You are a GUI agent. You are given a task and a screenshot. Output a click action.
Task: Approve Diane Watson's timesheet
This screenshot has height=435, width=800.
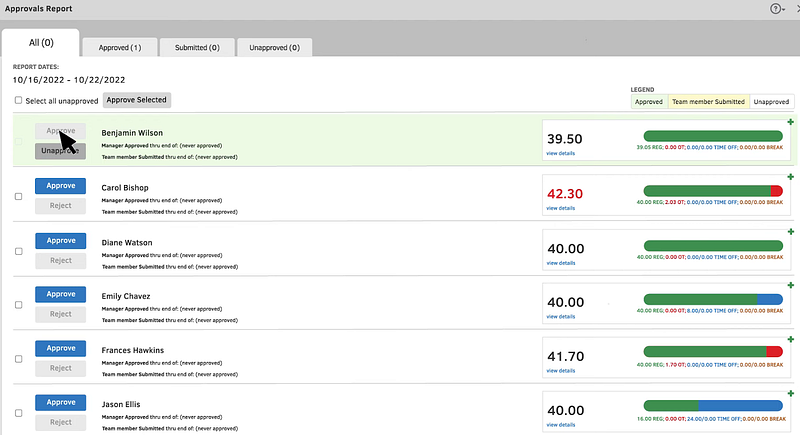tap(60, 240)
